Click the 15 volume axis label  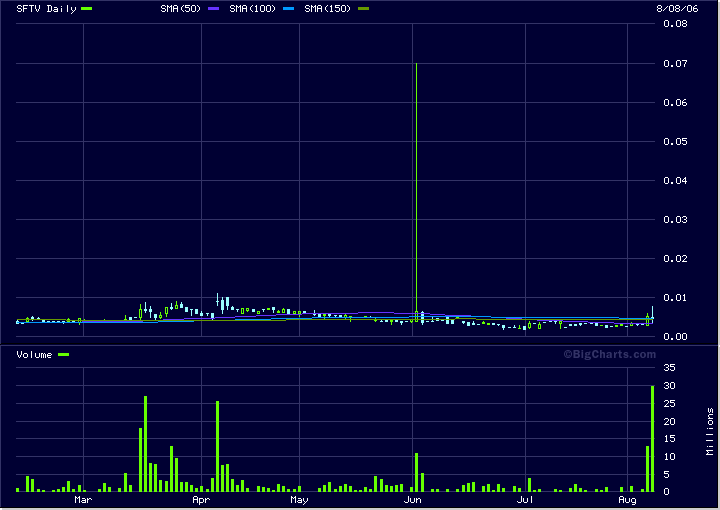tap(669, 439)
